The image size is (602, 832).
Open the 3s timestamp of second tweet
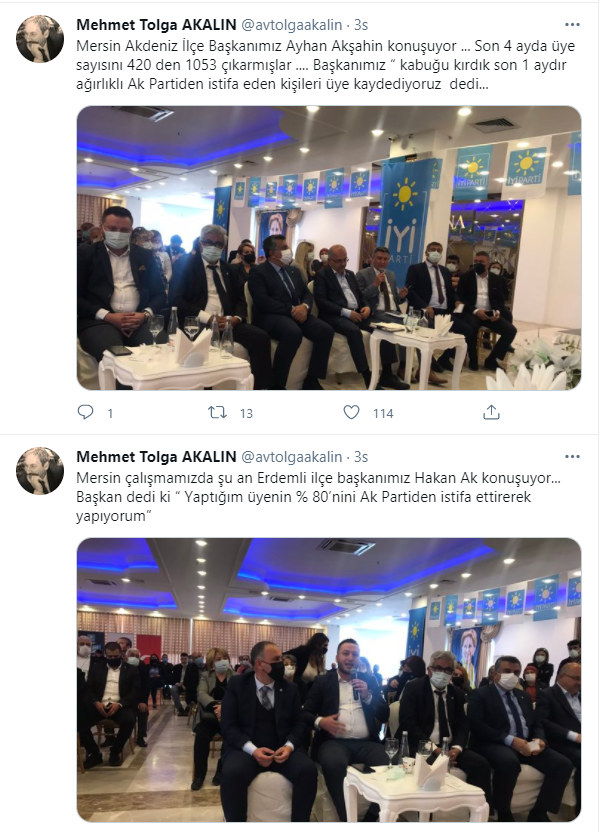[x=361, y=457]
